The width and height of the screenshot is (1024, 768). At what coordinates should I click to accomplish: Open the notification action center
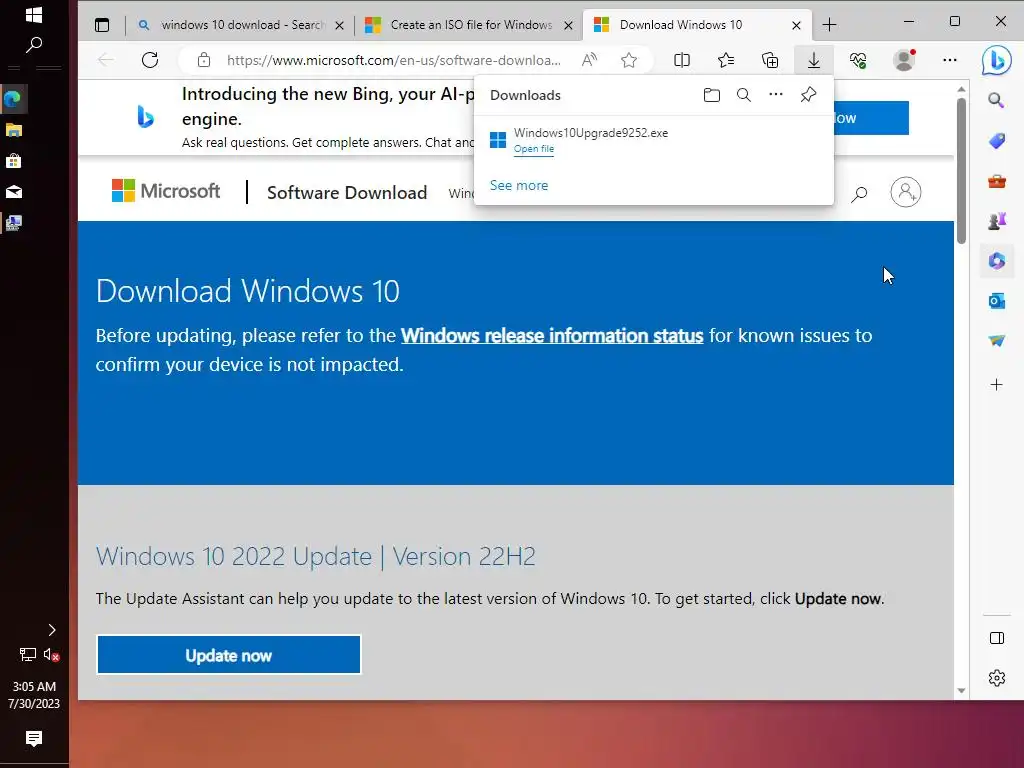34,739
